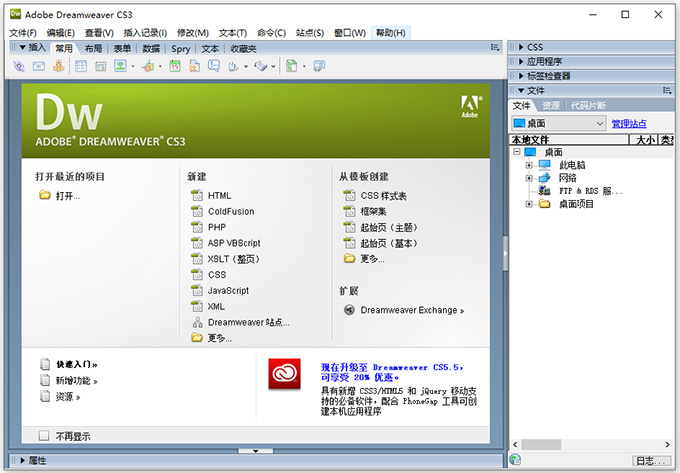Expand the 桌面项目 tree node
This screenshot has width=680, height=473.
(529, 204)
